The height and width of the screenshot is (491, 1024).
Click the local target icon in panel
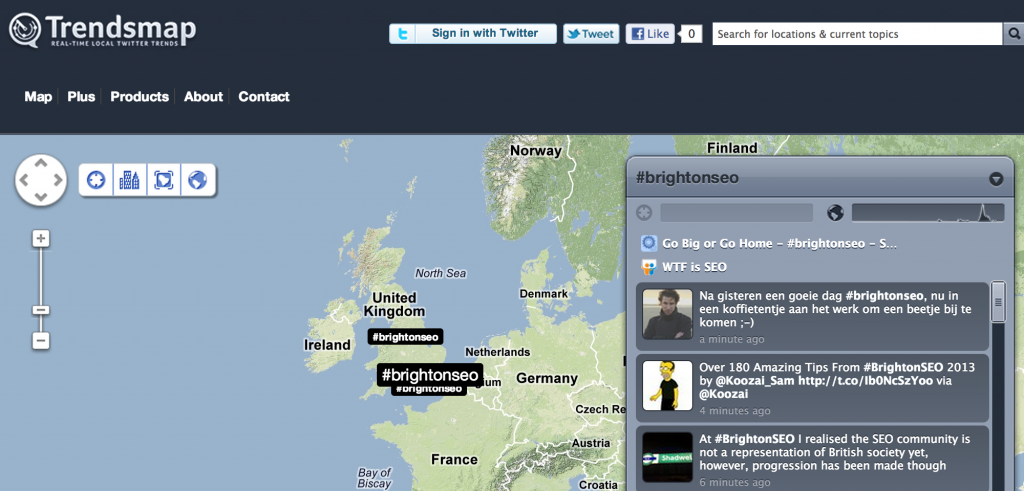point(644,213)
